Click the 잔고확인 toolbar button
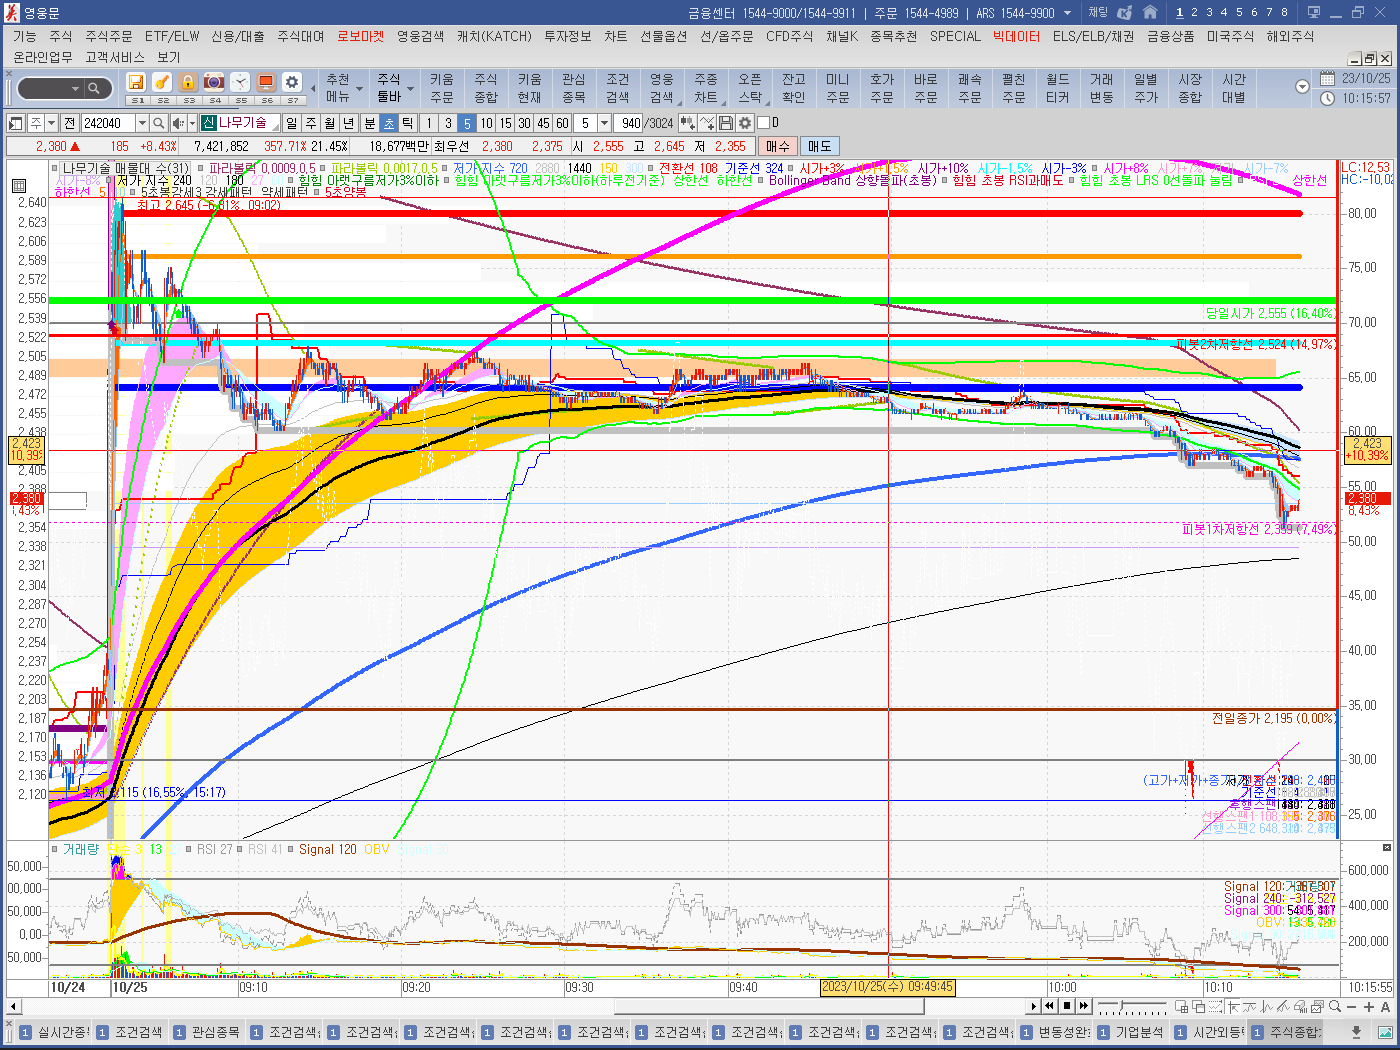Screen dimensions: 1400x1050 794,88
